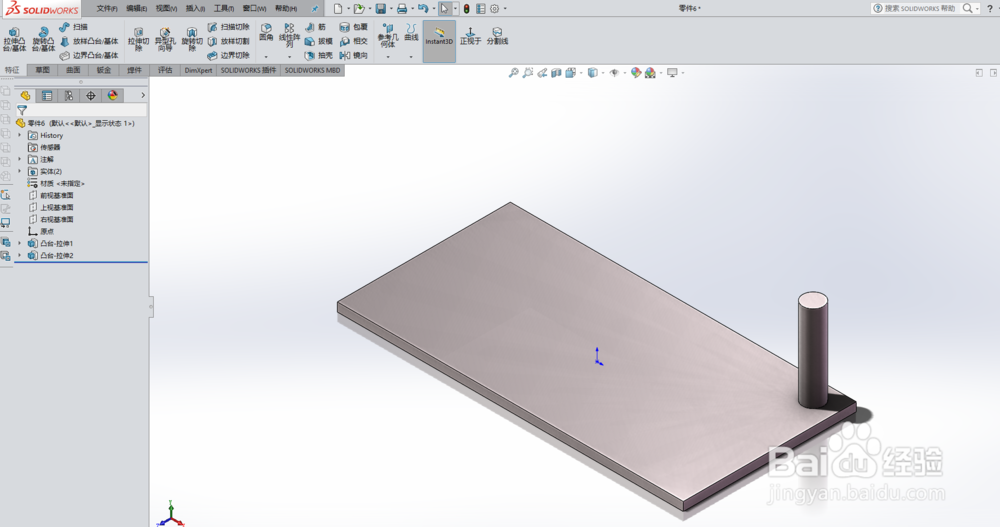
Task: Toggle the Section View icon
Action: (556, 73)
